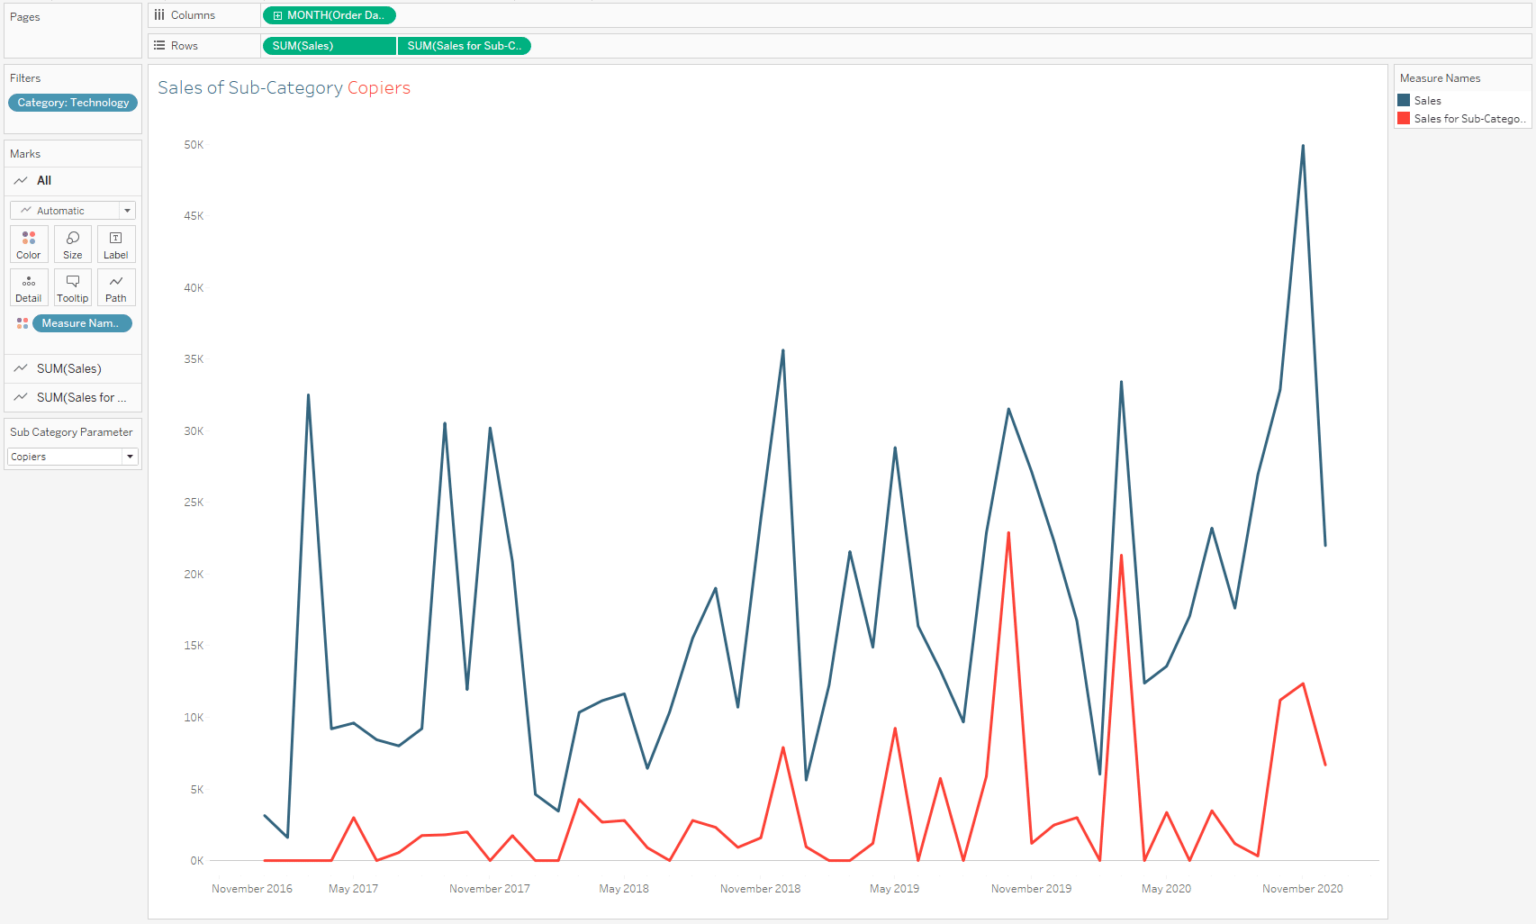
Task: Open the Tooltip editor icon
Action: (72, 287)
